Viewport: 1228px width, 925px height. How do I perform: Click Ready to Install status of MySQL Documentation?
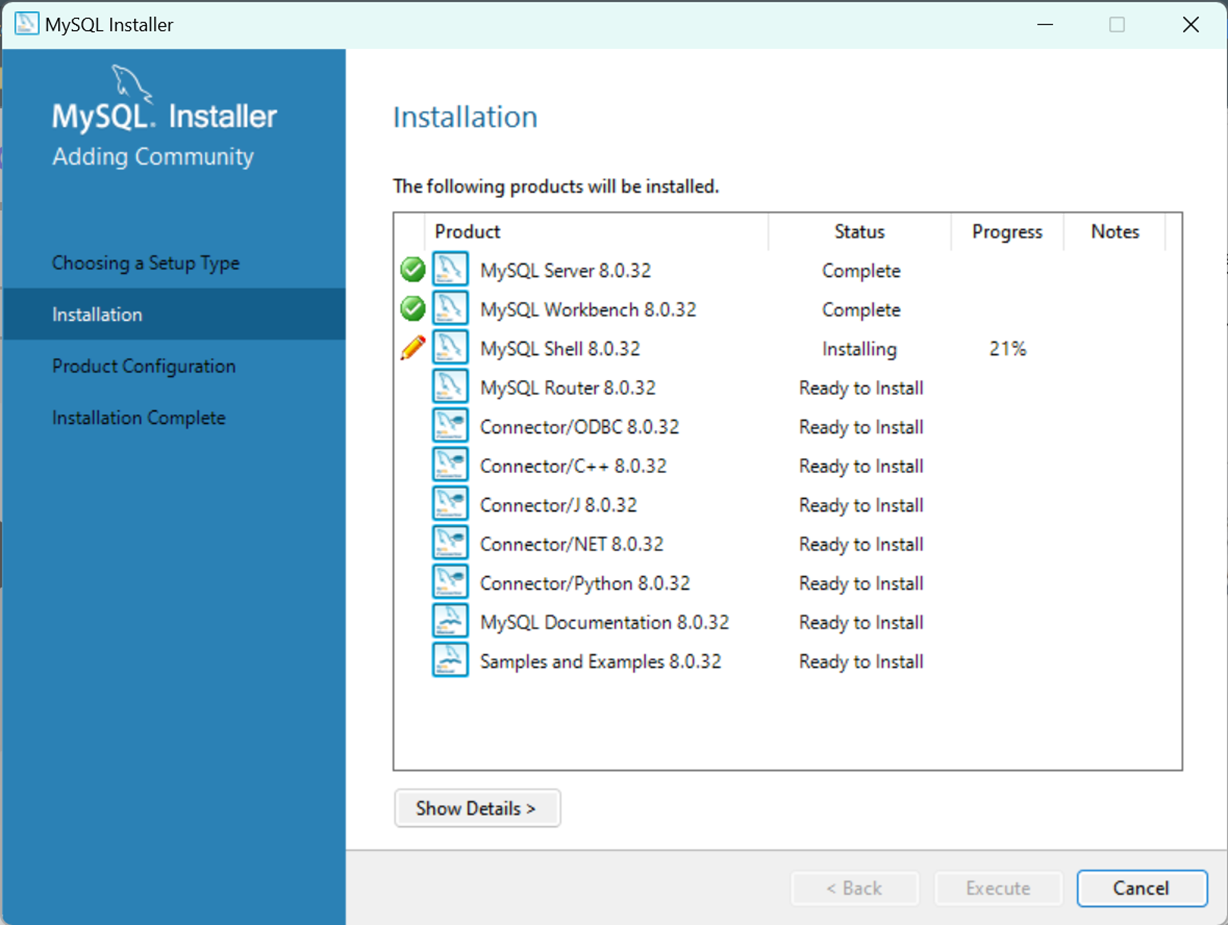click(861, 622)
